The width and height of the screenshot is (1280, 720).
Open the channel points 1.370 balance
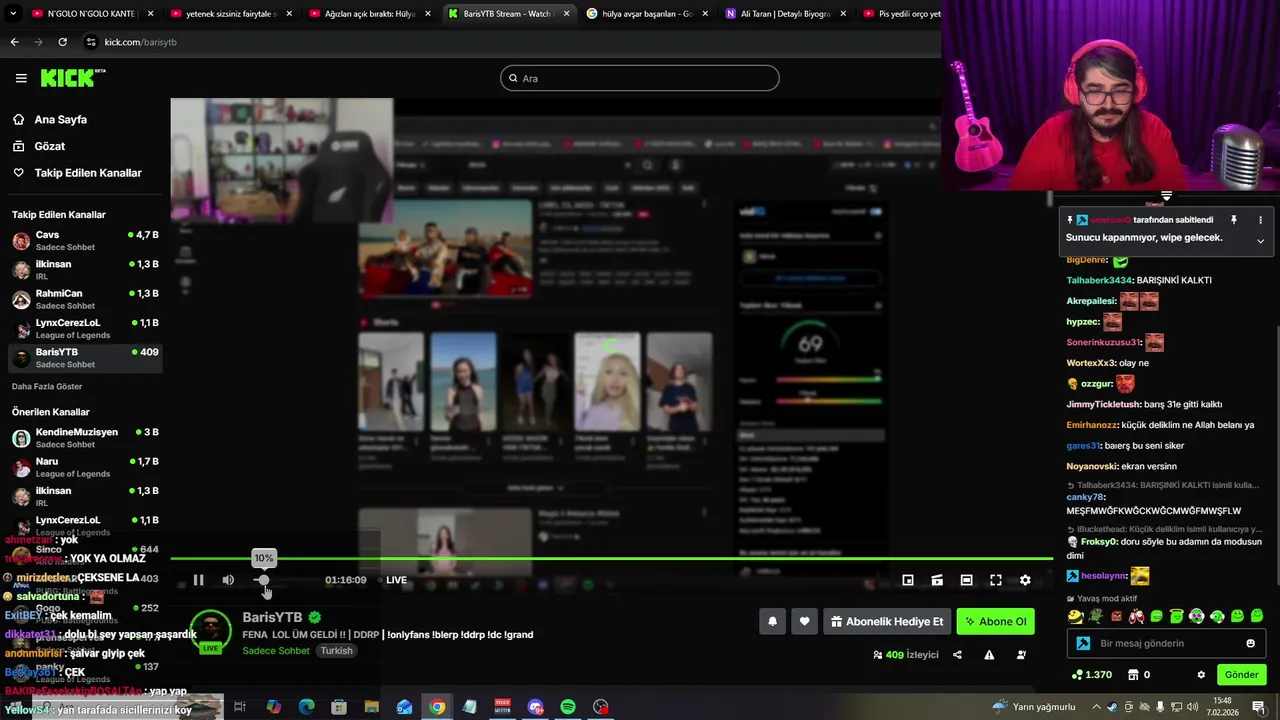pos(1091,675)
